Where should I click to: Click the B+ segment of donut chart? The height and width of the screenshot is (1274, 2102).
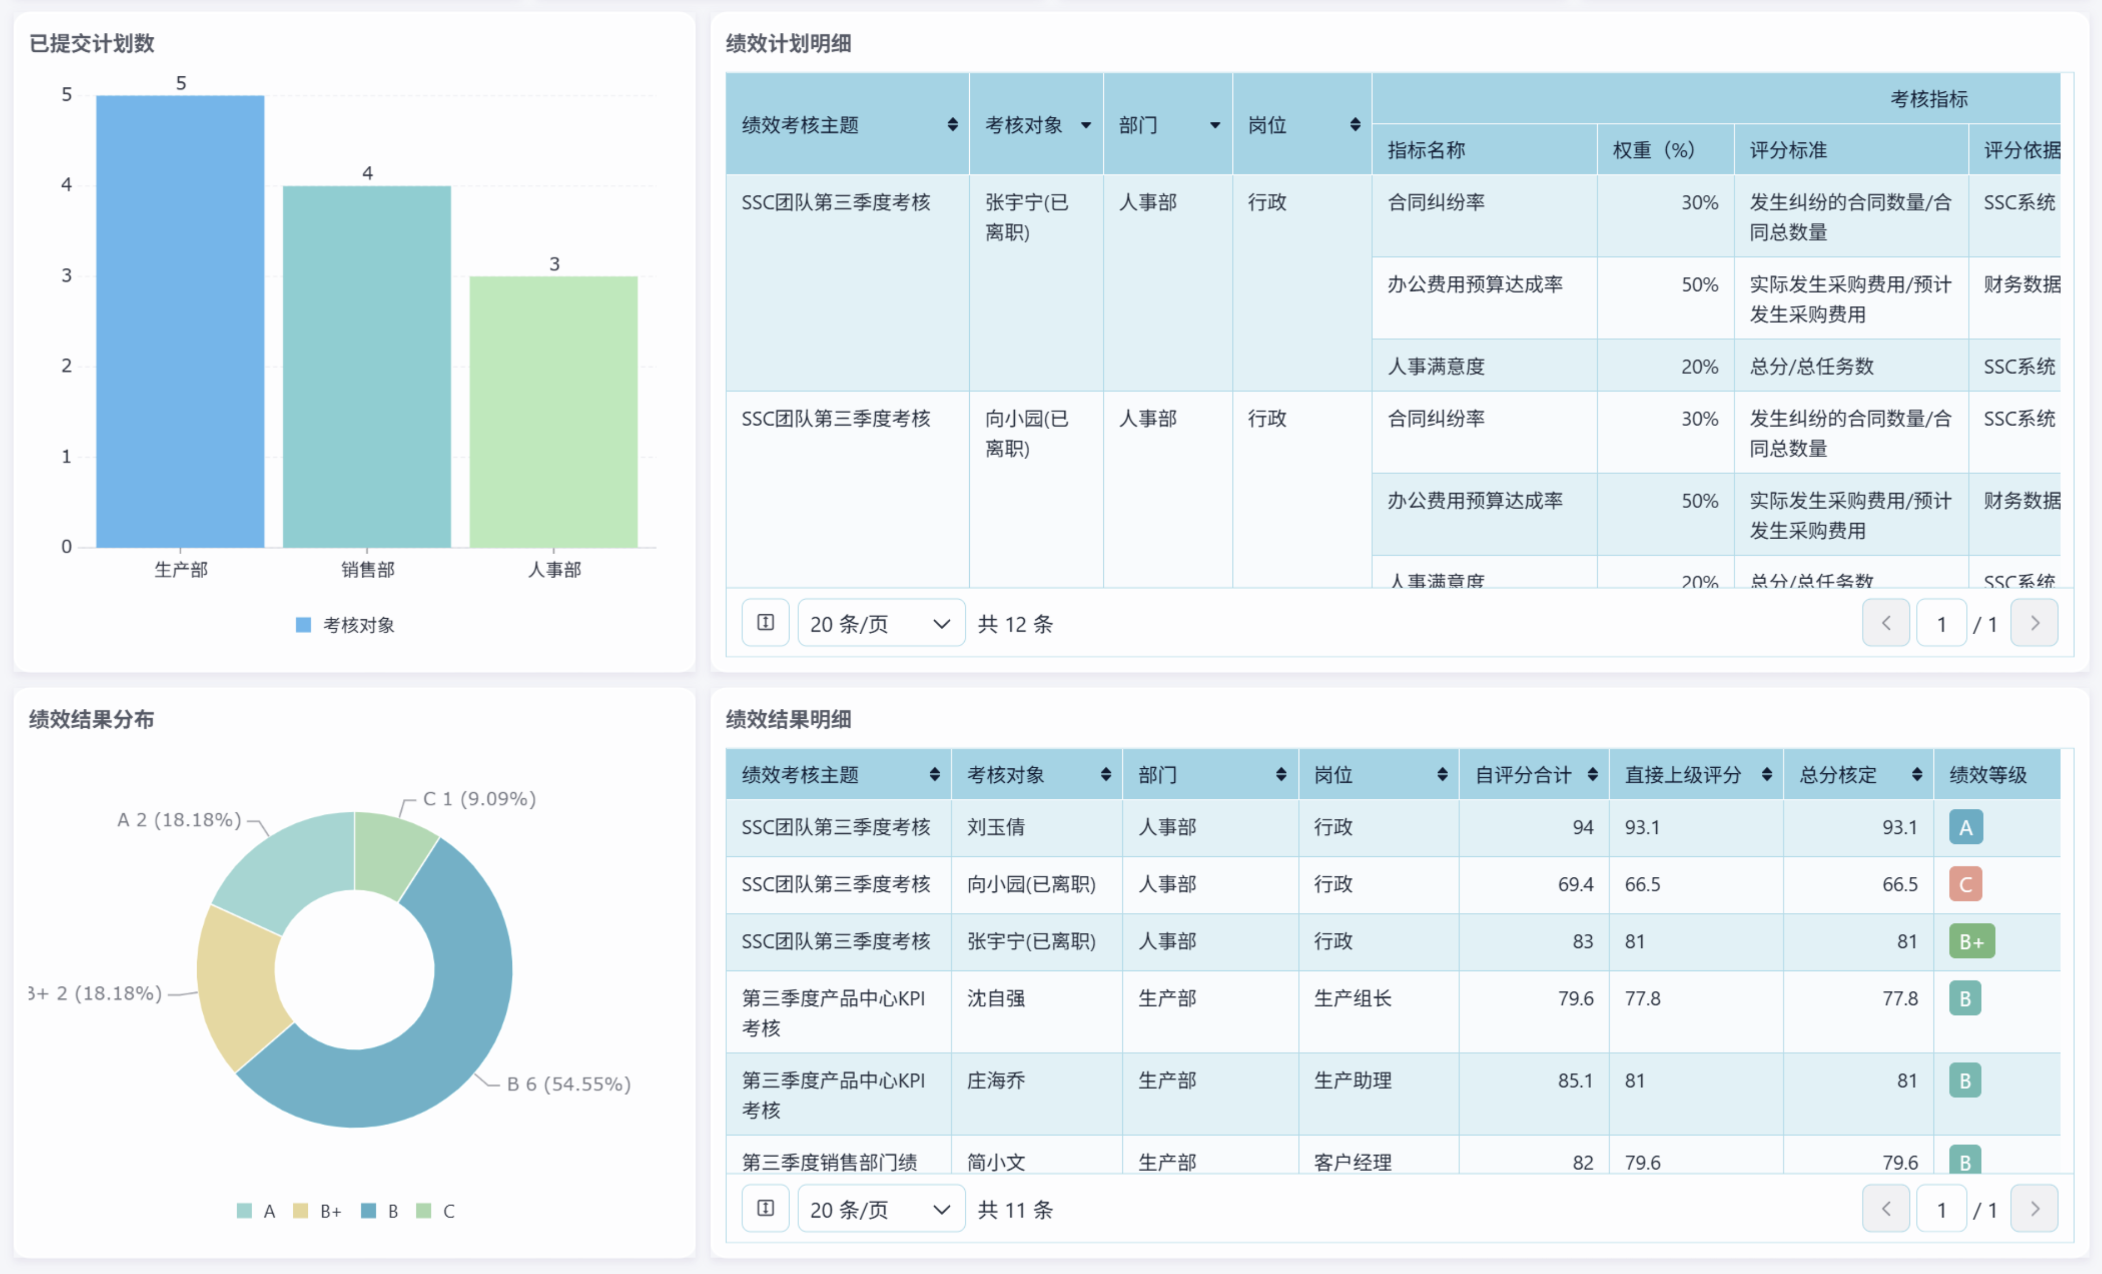click(x=238, y=986)
